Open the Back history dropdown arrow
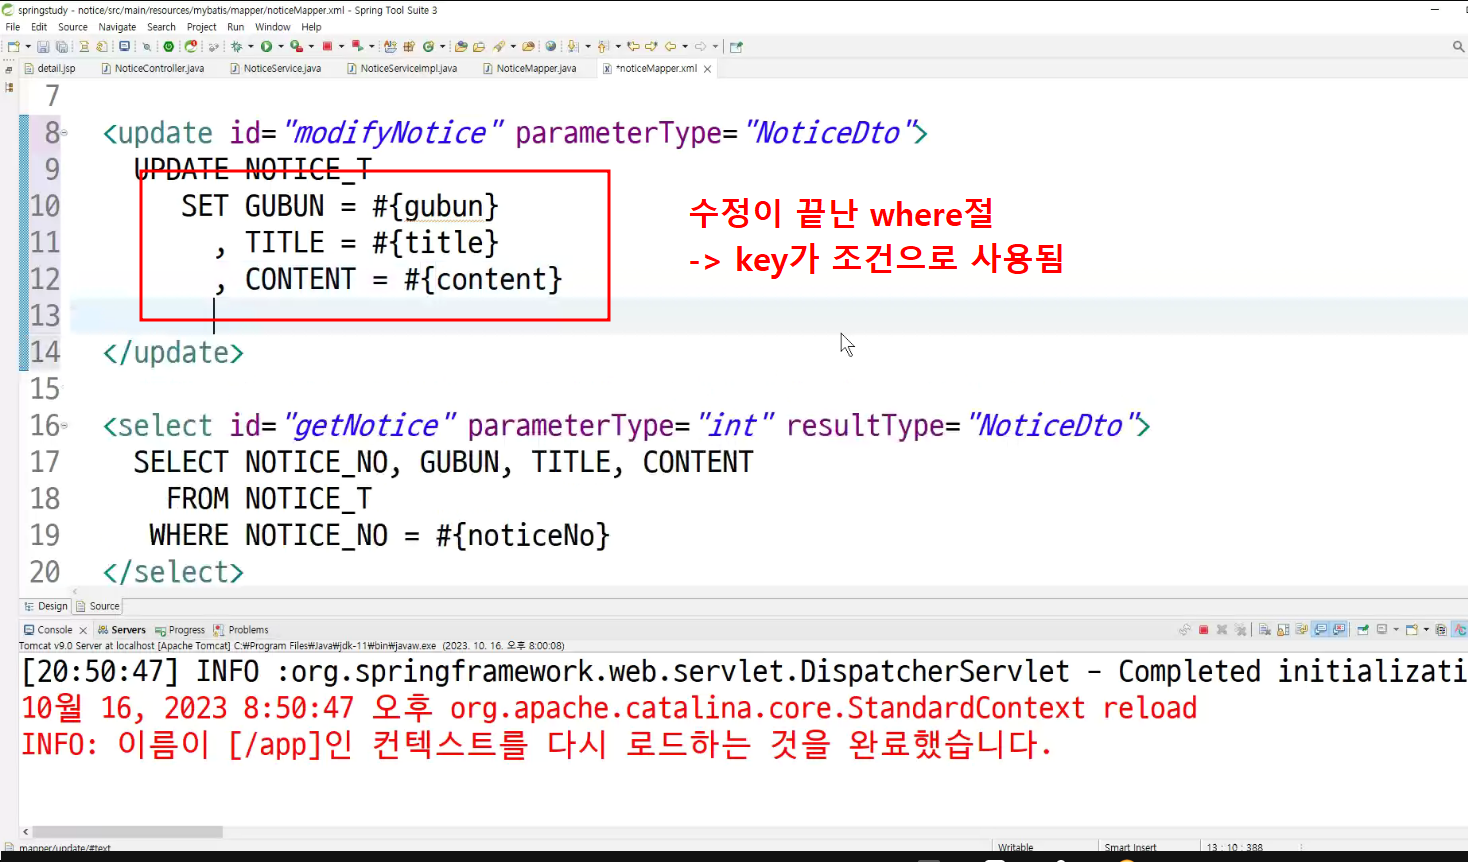This screenshot has height=862, width=1468. coord(685,46)
